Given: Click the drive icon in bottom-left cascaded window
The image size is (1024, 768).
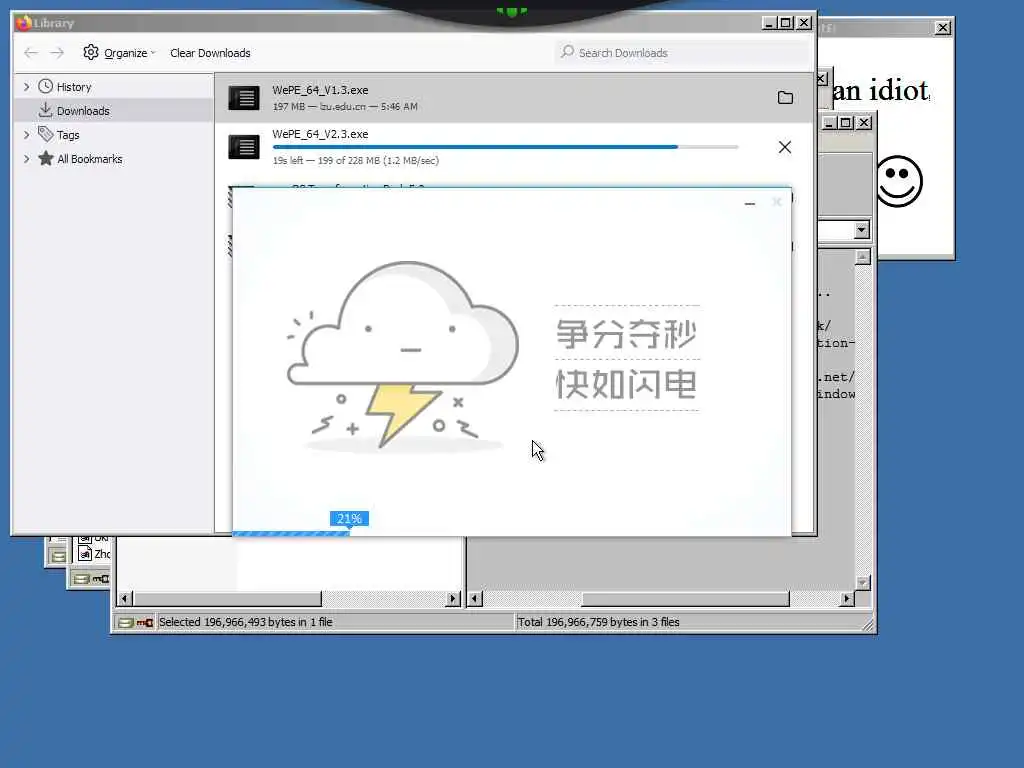Looking at the screenshot, I should 82,579.
